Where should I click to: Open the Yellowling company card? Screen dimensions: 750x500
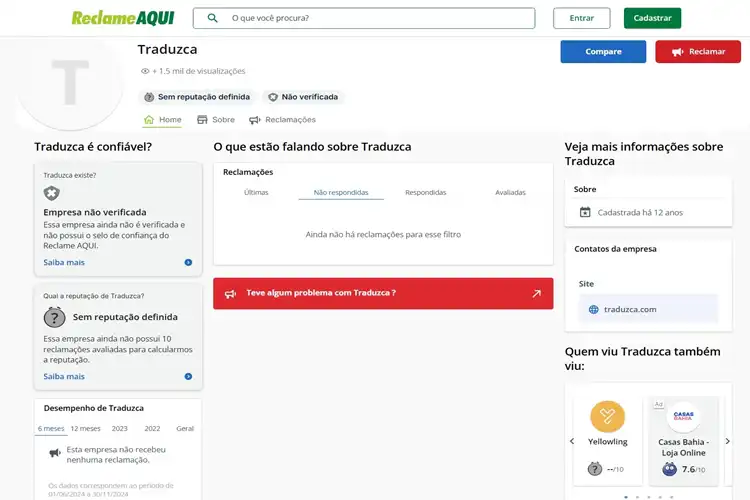608,441
